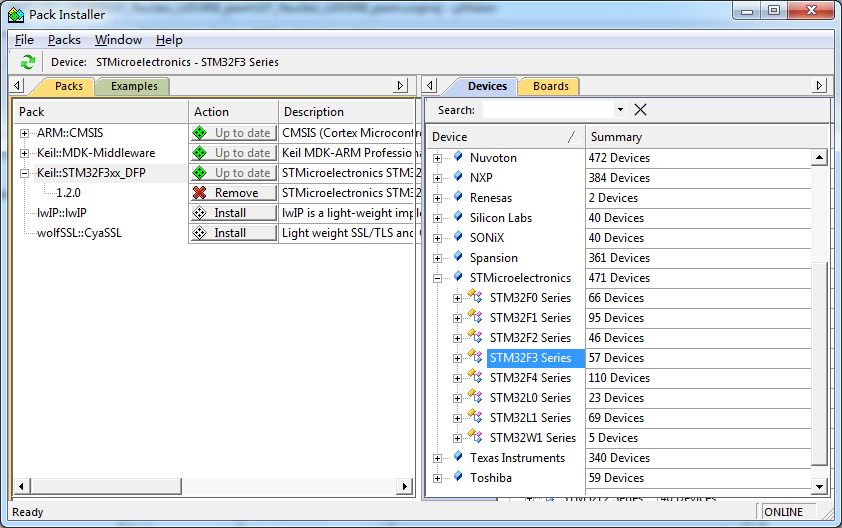
Task: Expand the Keil::MDK-Middleware pack node
Action: [x=24, y=154]
